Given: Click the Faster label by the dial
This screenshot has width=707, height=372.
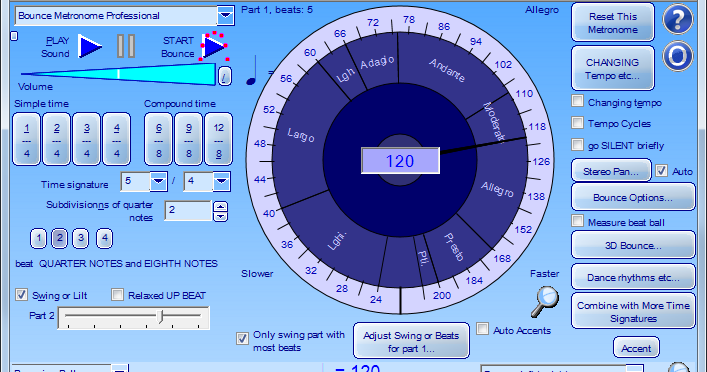Looking at the screenshot, I should [544, 274].
